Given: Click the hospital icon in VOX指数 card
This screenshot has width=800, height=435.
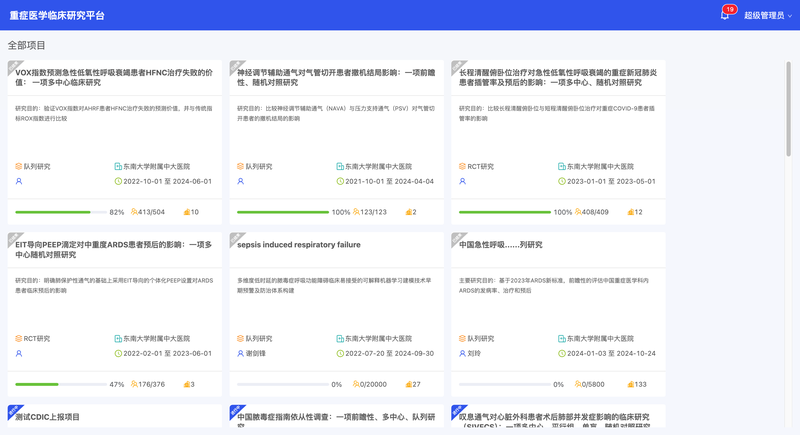Looking at the screenshot, I should point(118,166).
